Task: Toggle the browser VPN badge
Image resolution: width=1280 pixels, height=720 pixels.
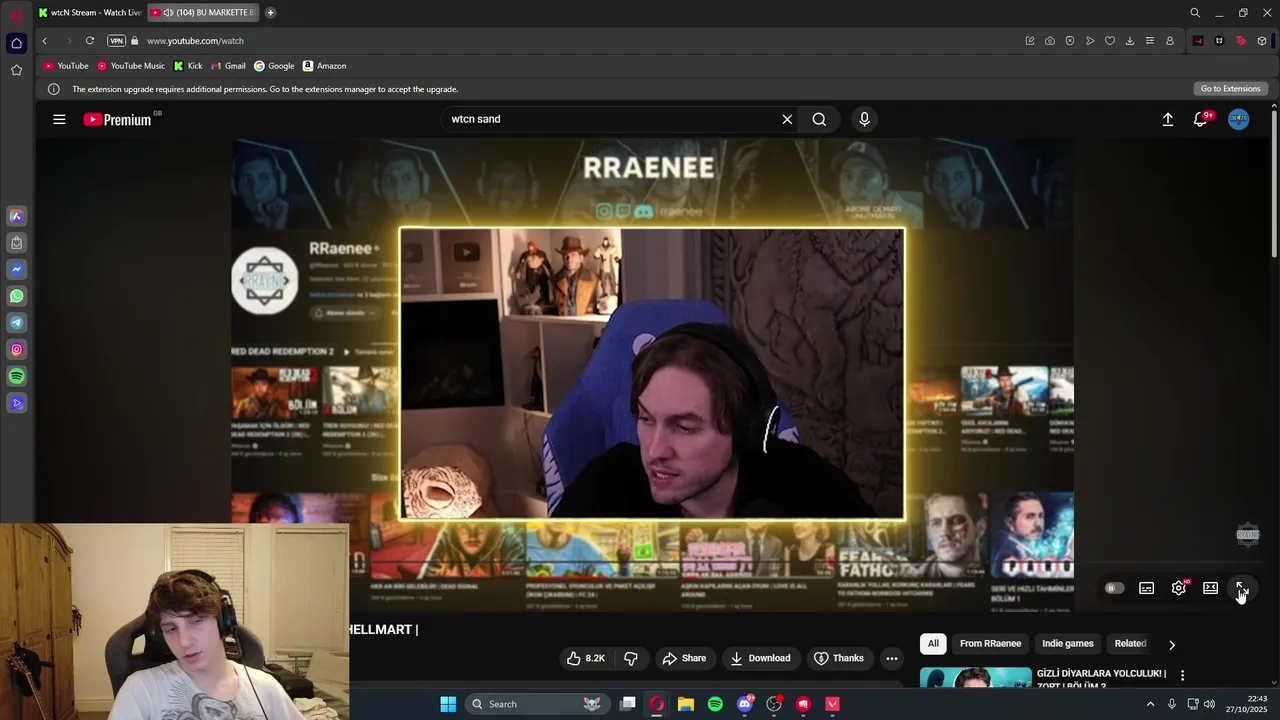Action: click(116, 41)
